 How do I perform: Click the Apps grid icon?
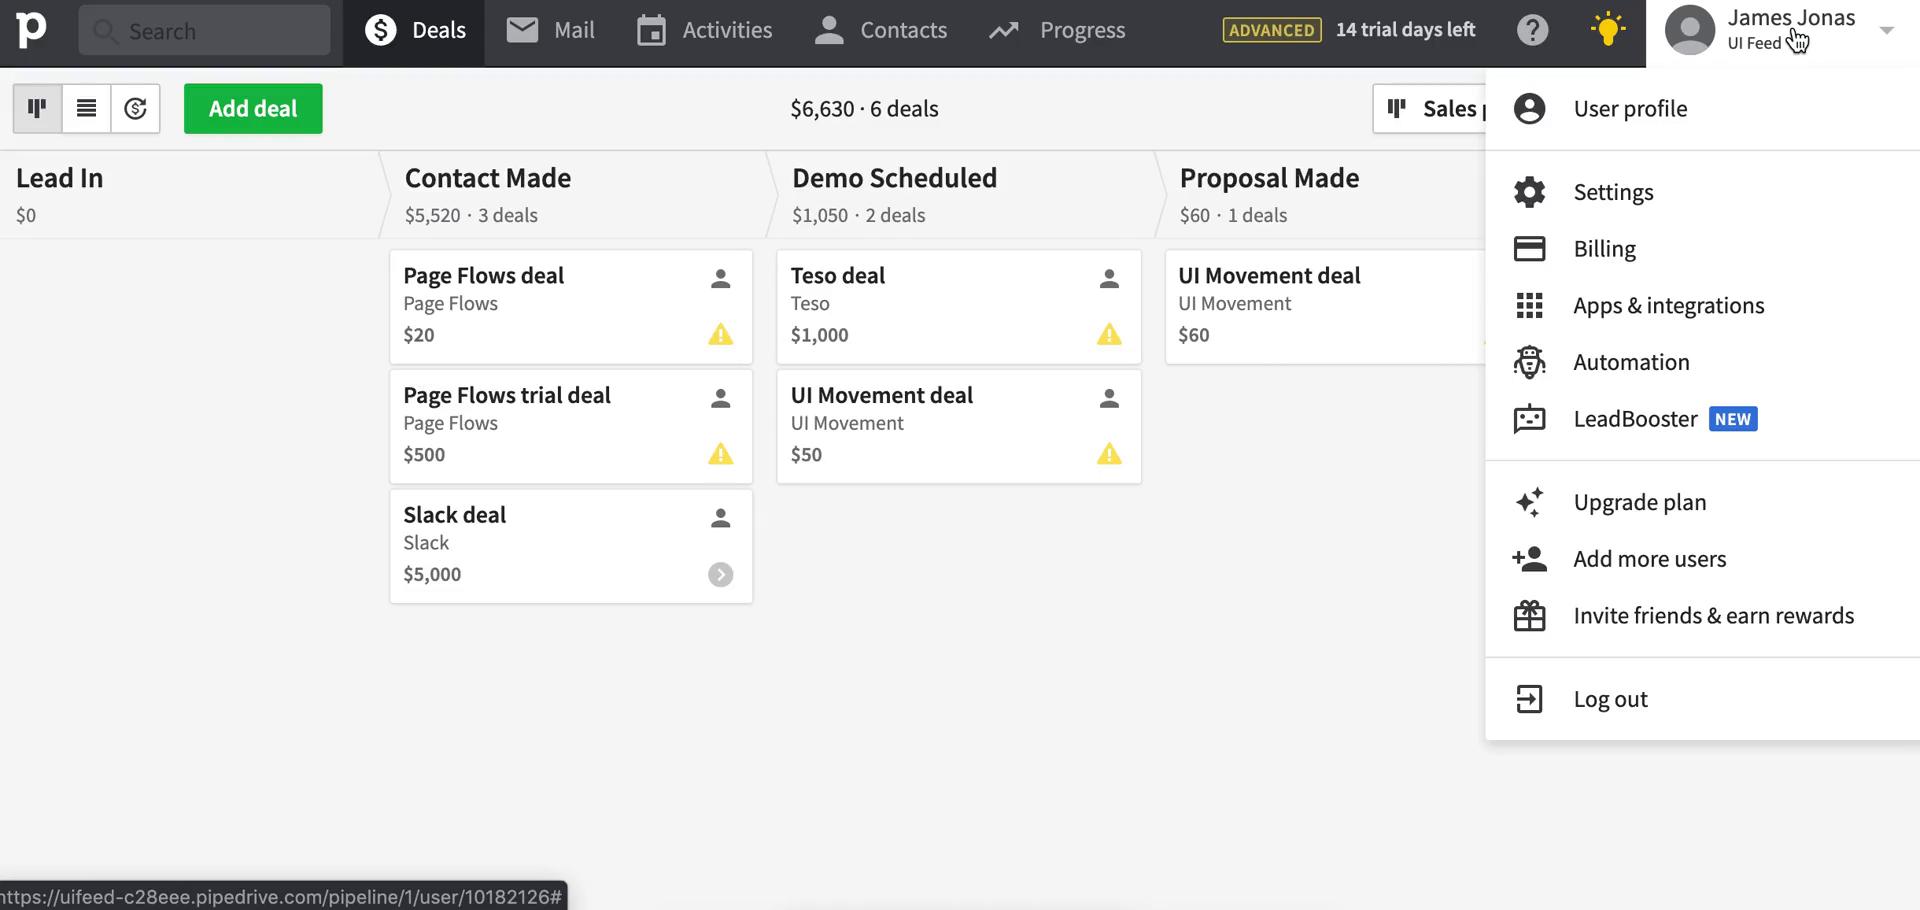tap(1529, 306)
